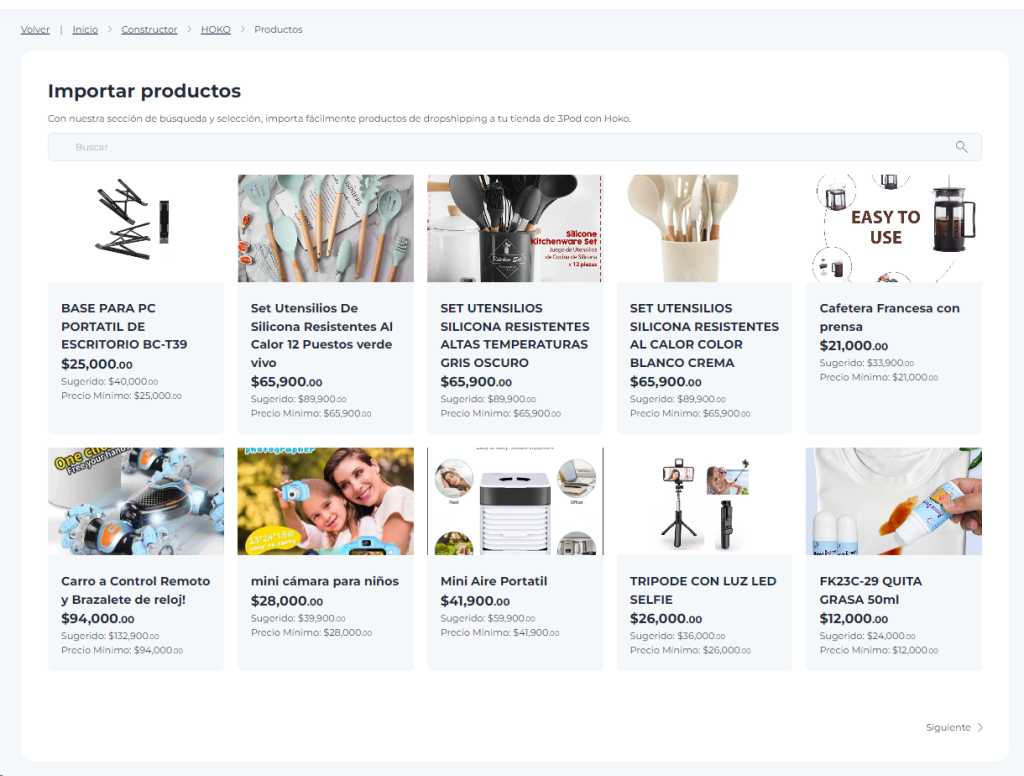This screenshot has height=776, width=1024.
Task: Select TRIPODE CON LUZ LED SELFIE title
Action: pos(703,590)
